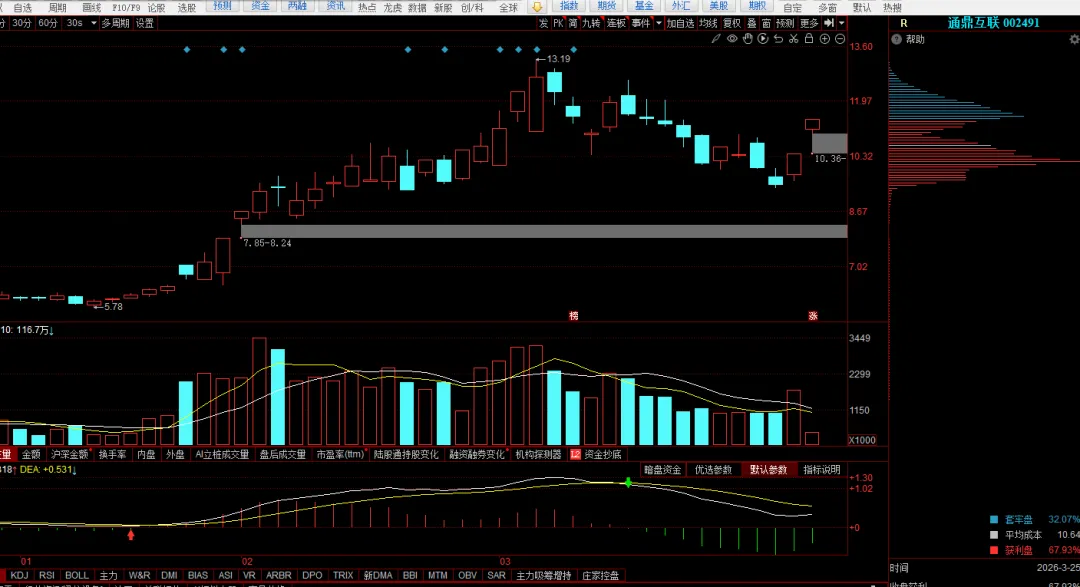This screenshot has height=587, width=1080.
Task: Select the scissors cut tool icon
Action: (x=793, y=39)
